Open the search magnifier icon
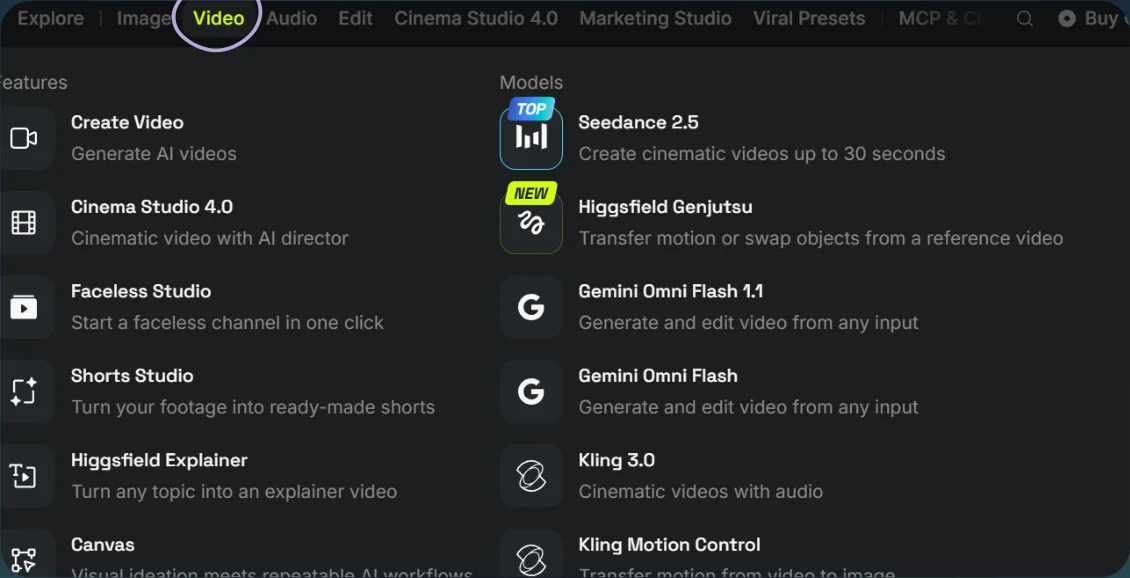 pos(1024,19)
